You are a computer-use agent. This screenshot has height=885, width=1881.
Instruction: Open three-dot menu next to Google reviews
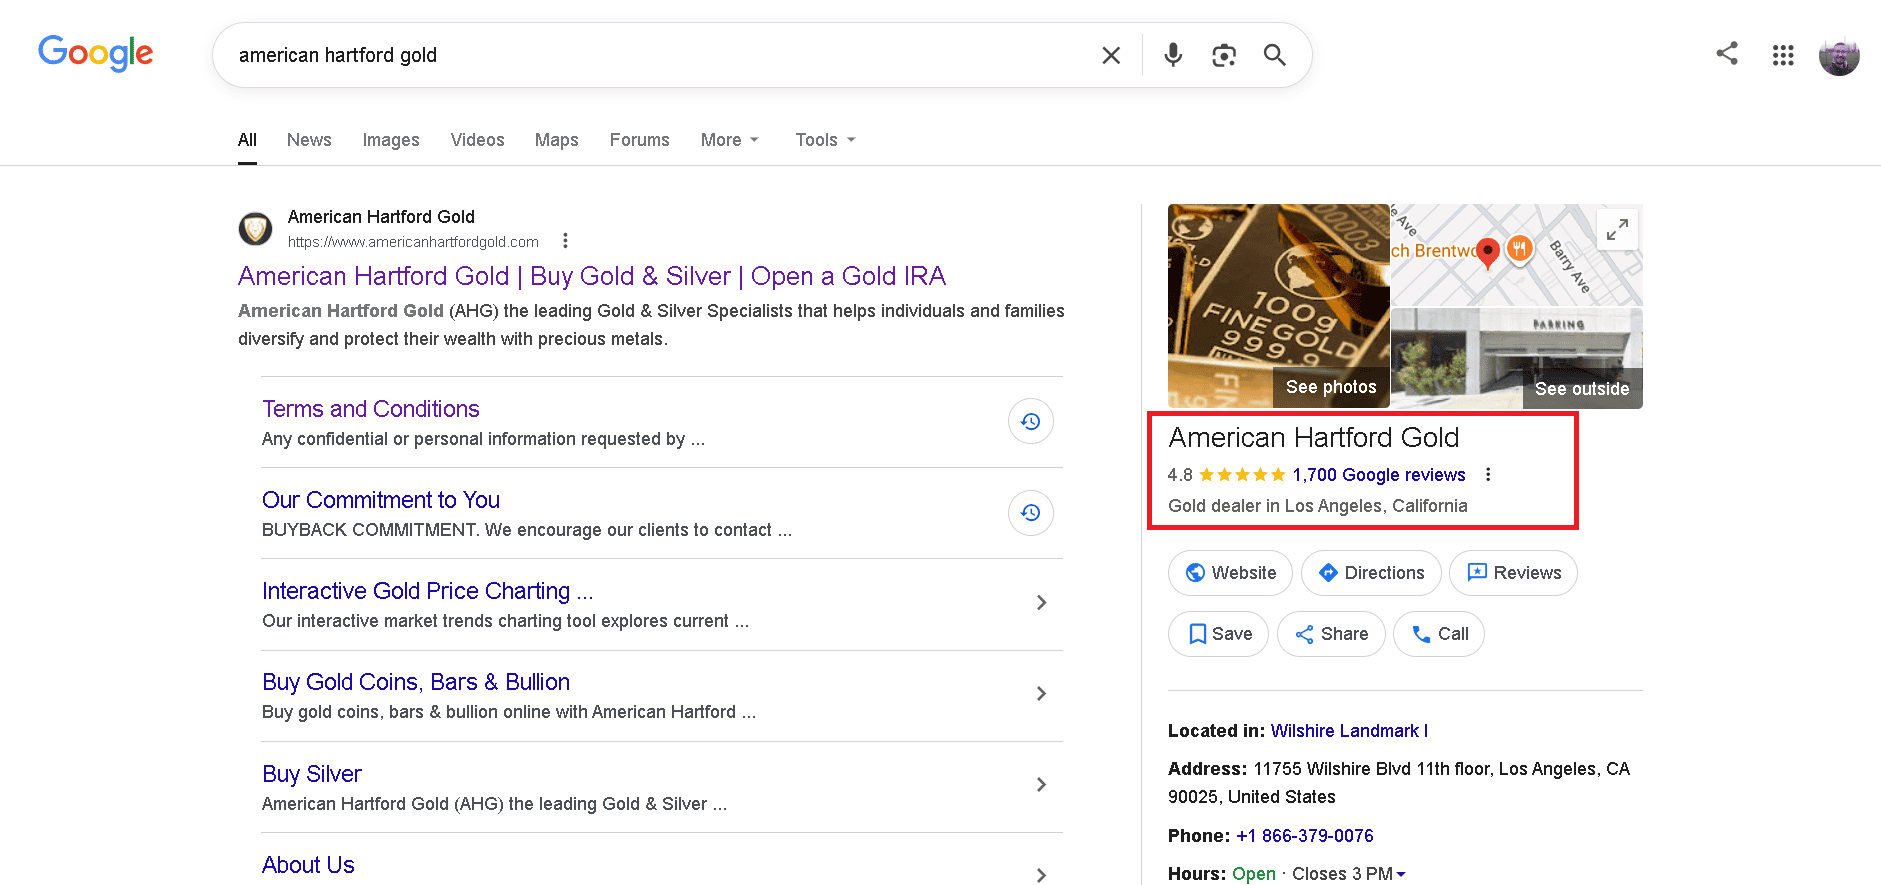1488,475
